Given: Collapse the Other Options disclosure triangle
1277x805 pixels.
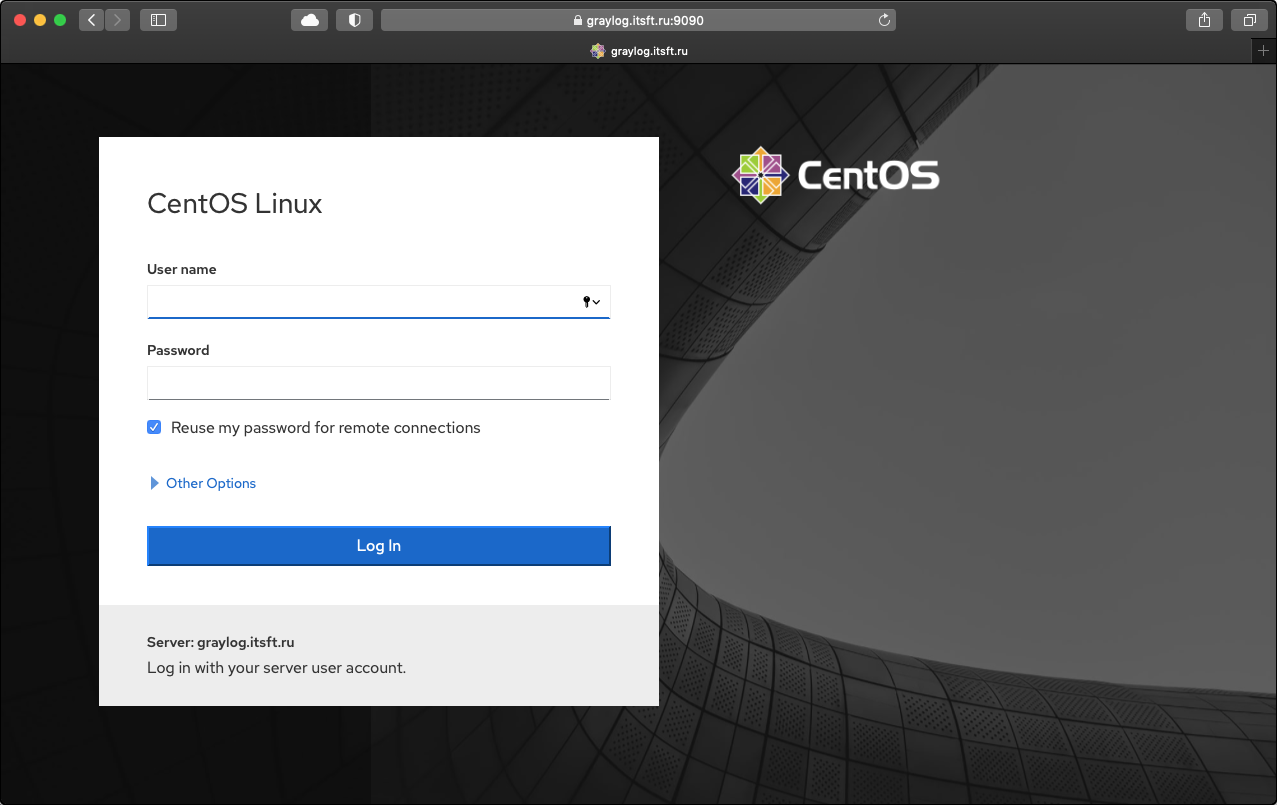Looking at the screenshot, I should [x=155, y=483].
